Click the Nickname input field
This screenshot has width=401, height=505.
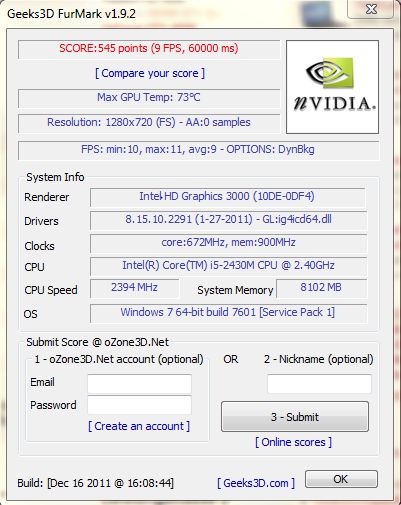[319, 384]
